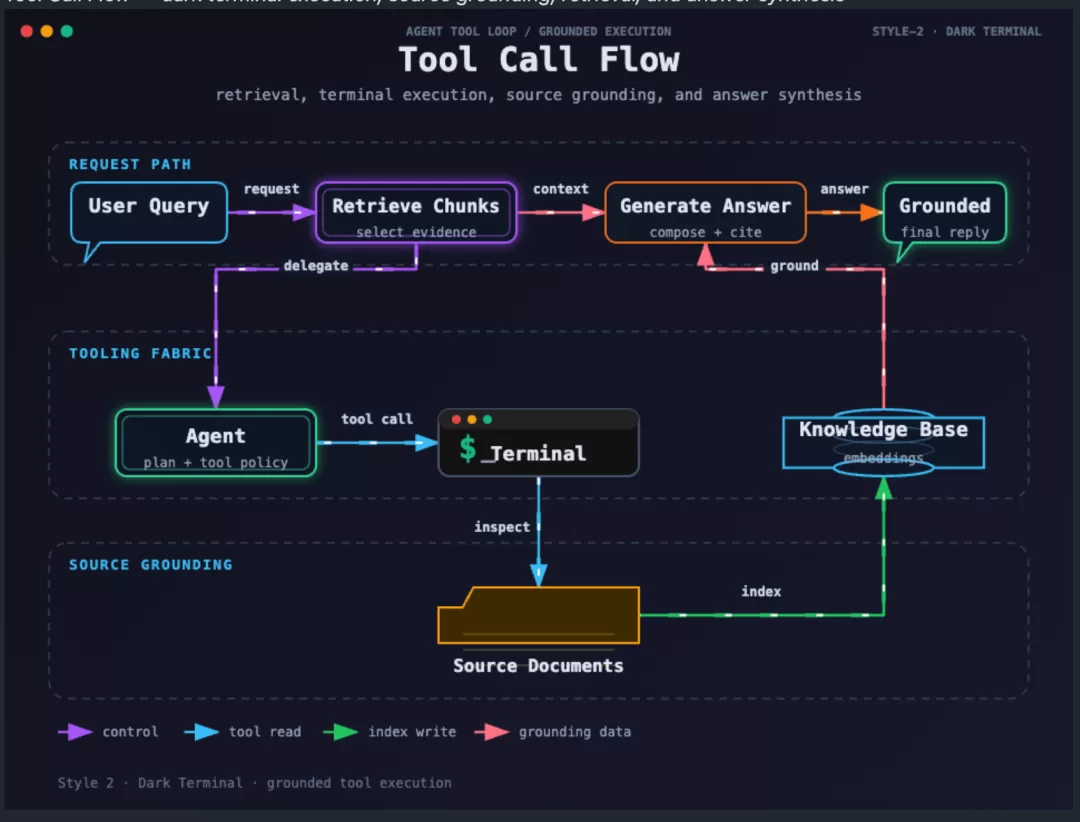Click the "Source Documents" caption text
This screenshot has height=822, width=1080.
pos(539,666)
